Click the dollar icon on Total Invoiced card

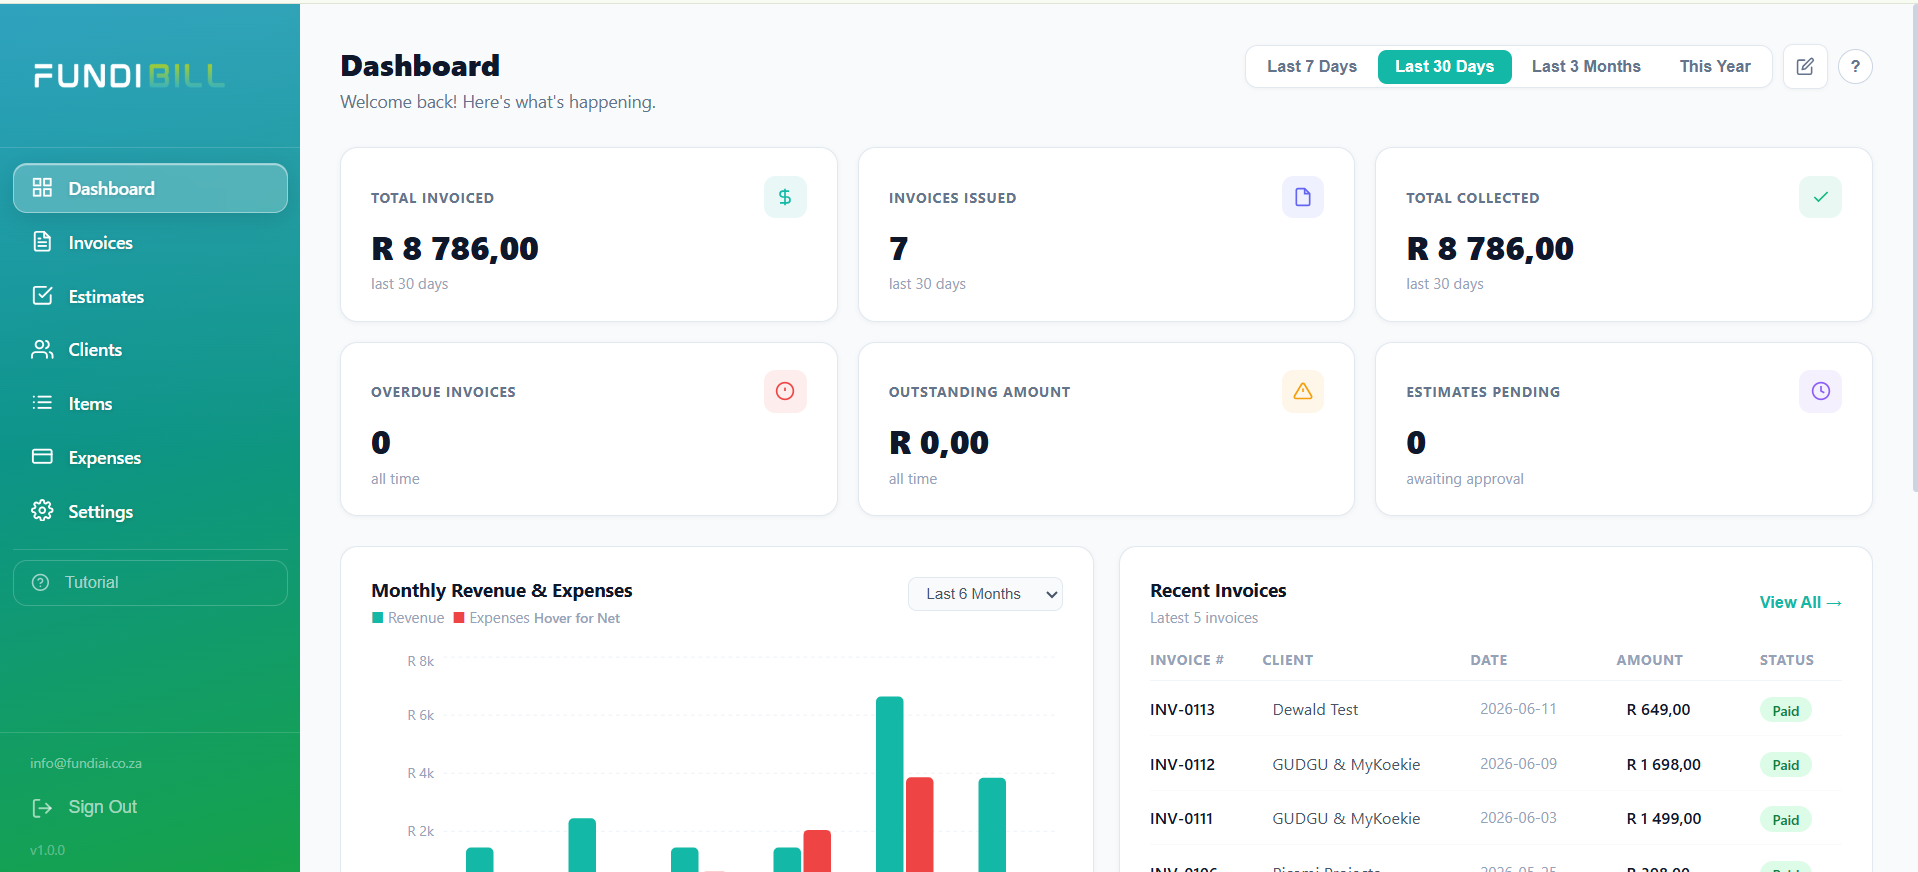pos(785,197)
